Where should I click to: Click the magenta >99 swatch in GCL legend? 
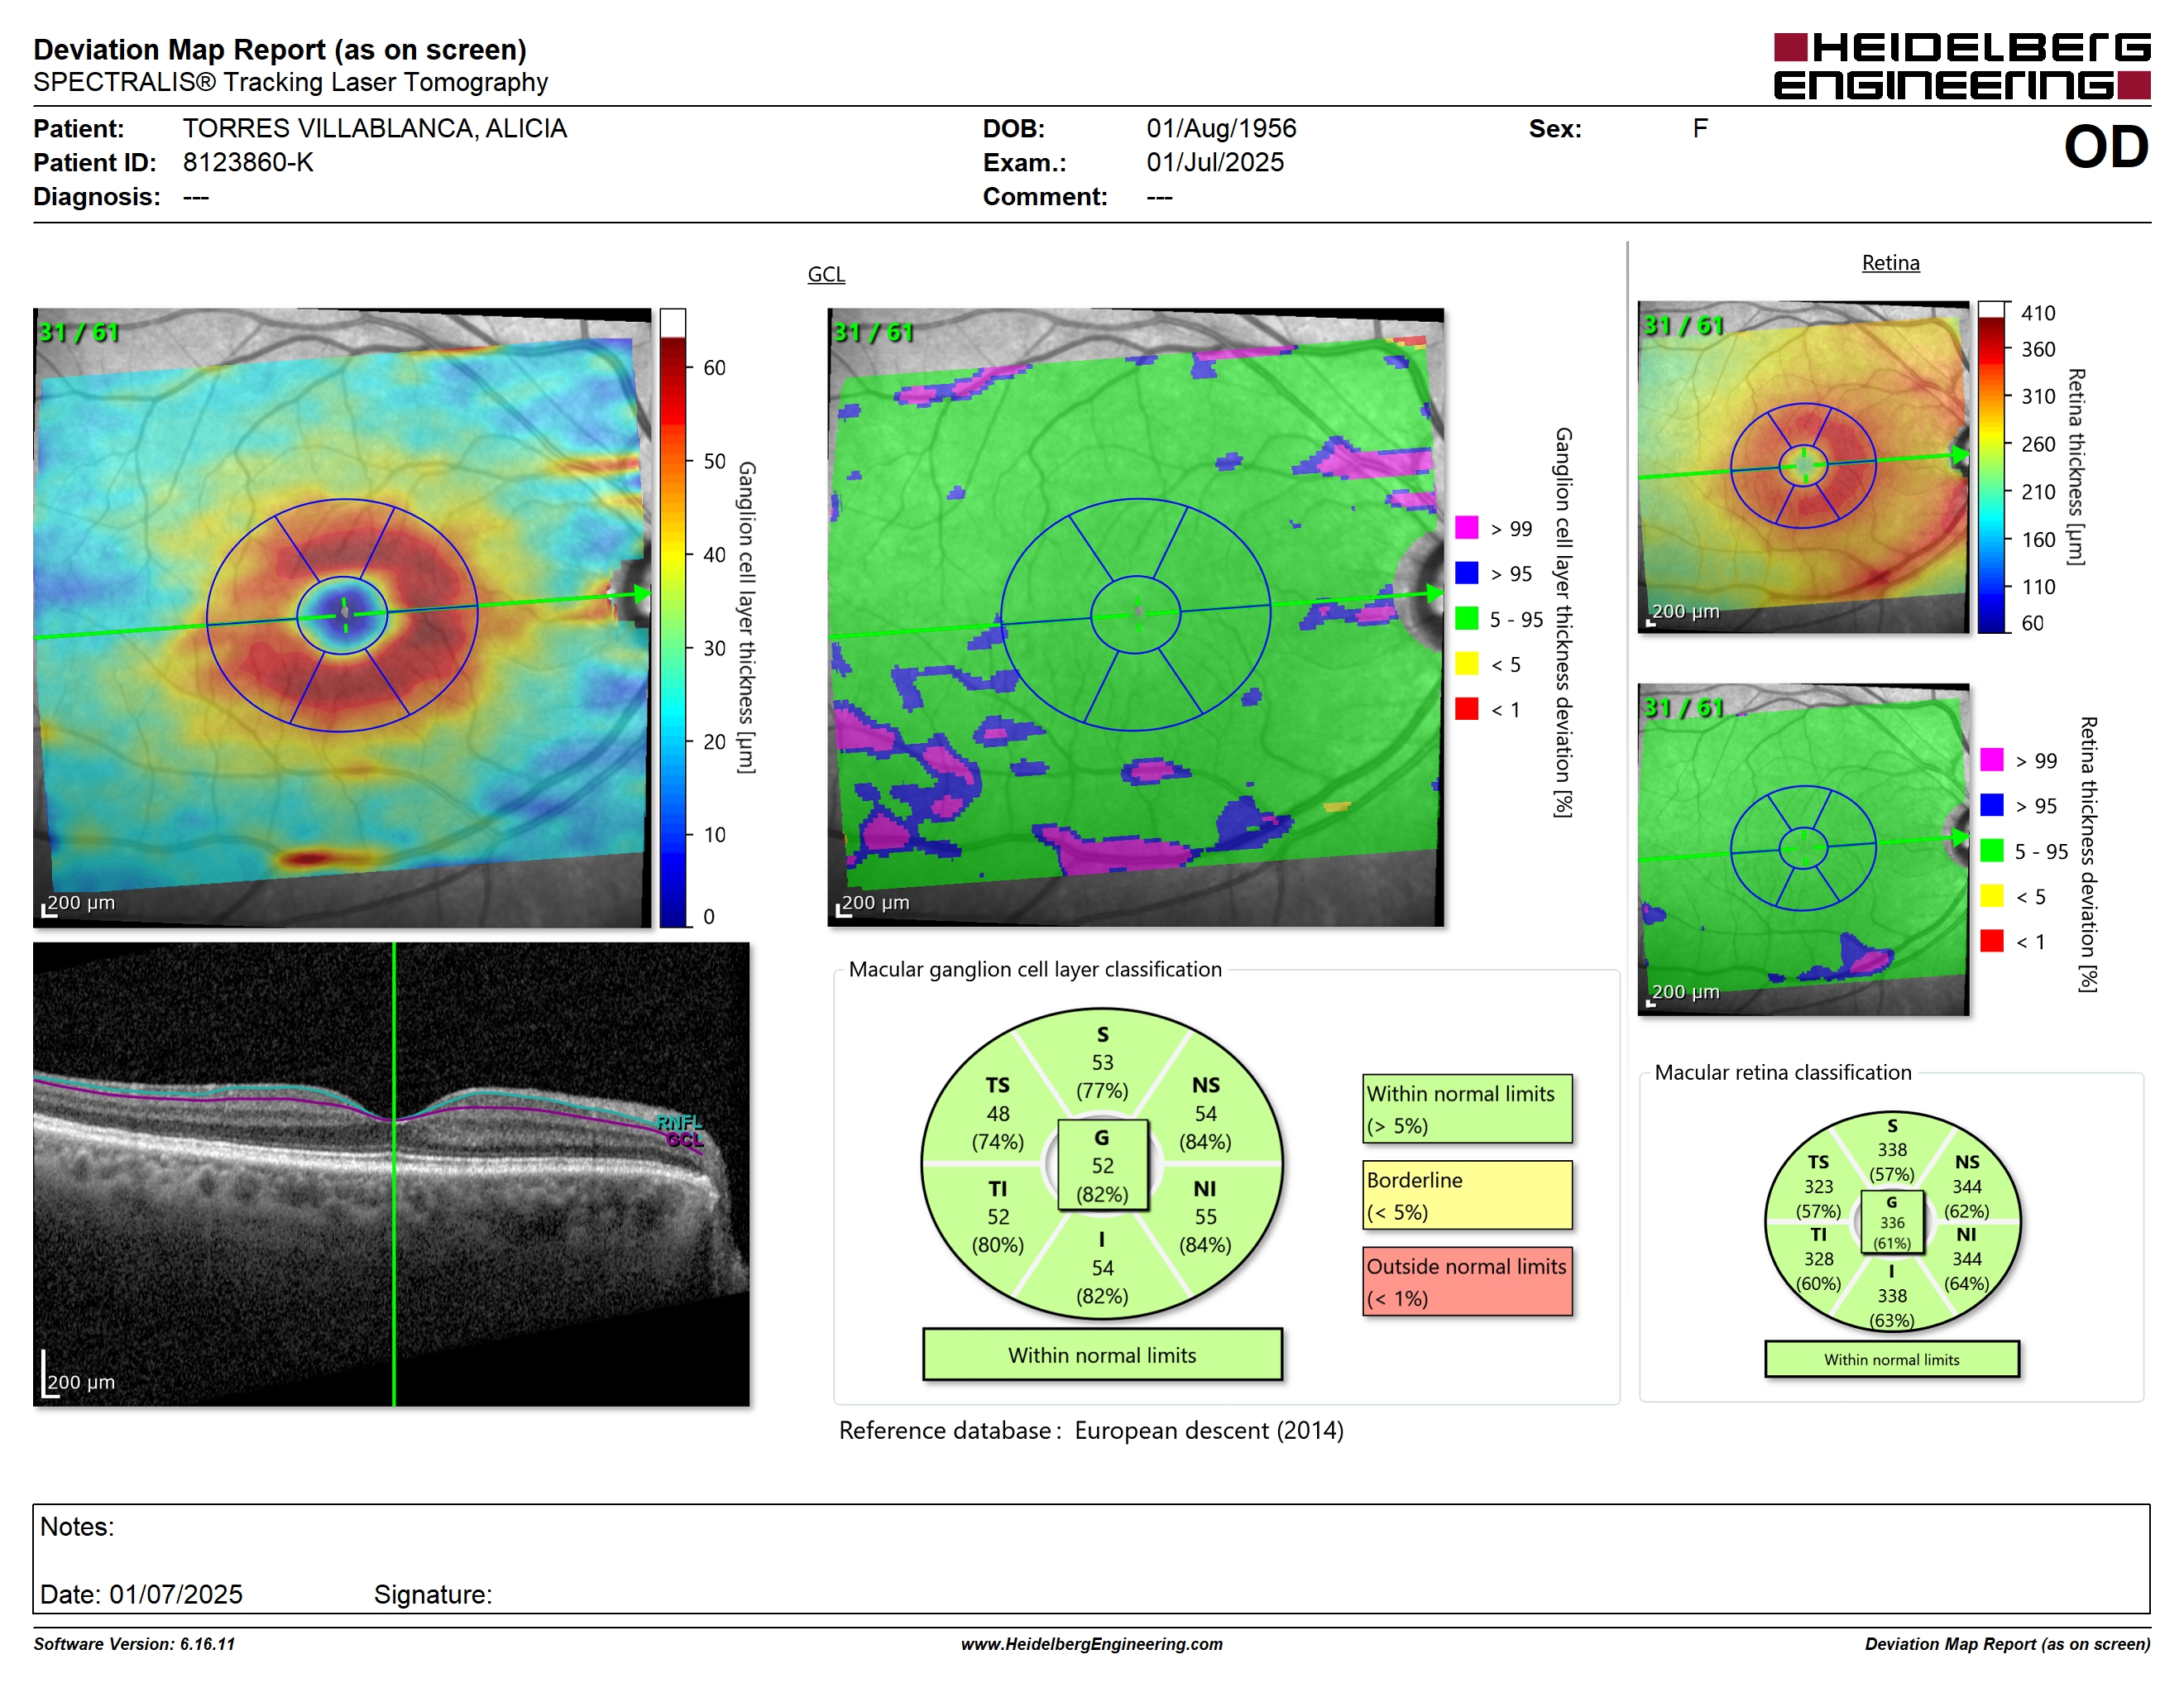(x=1466, y=527)
